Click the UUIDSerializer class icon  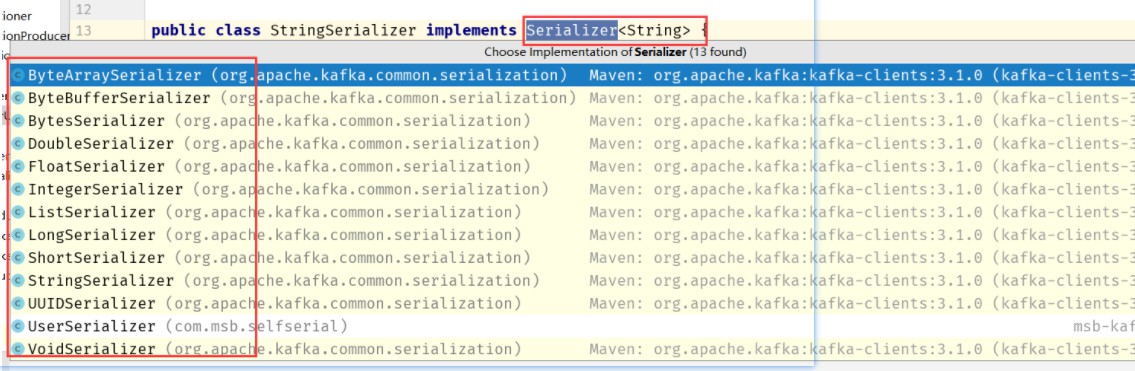click(18, 304)
